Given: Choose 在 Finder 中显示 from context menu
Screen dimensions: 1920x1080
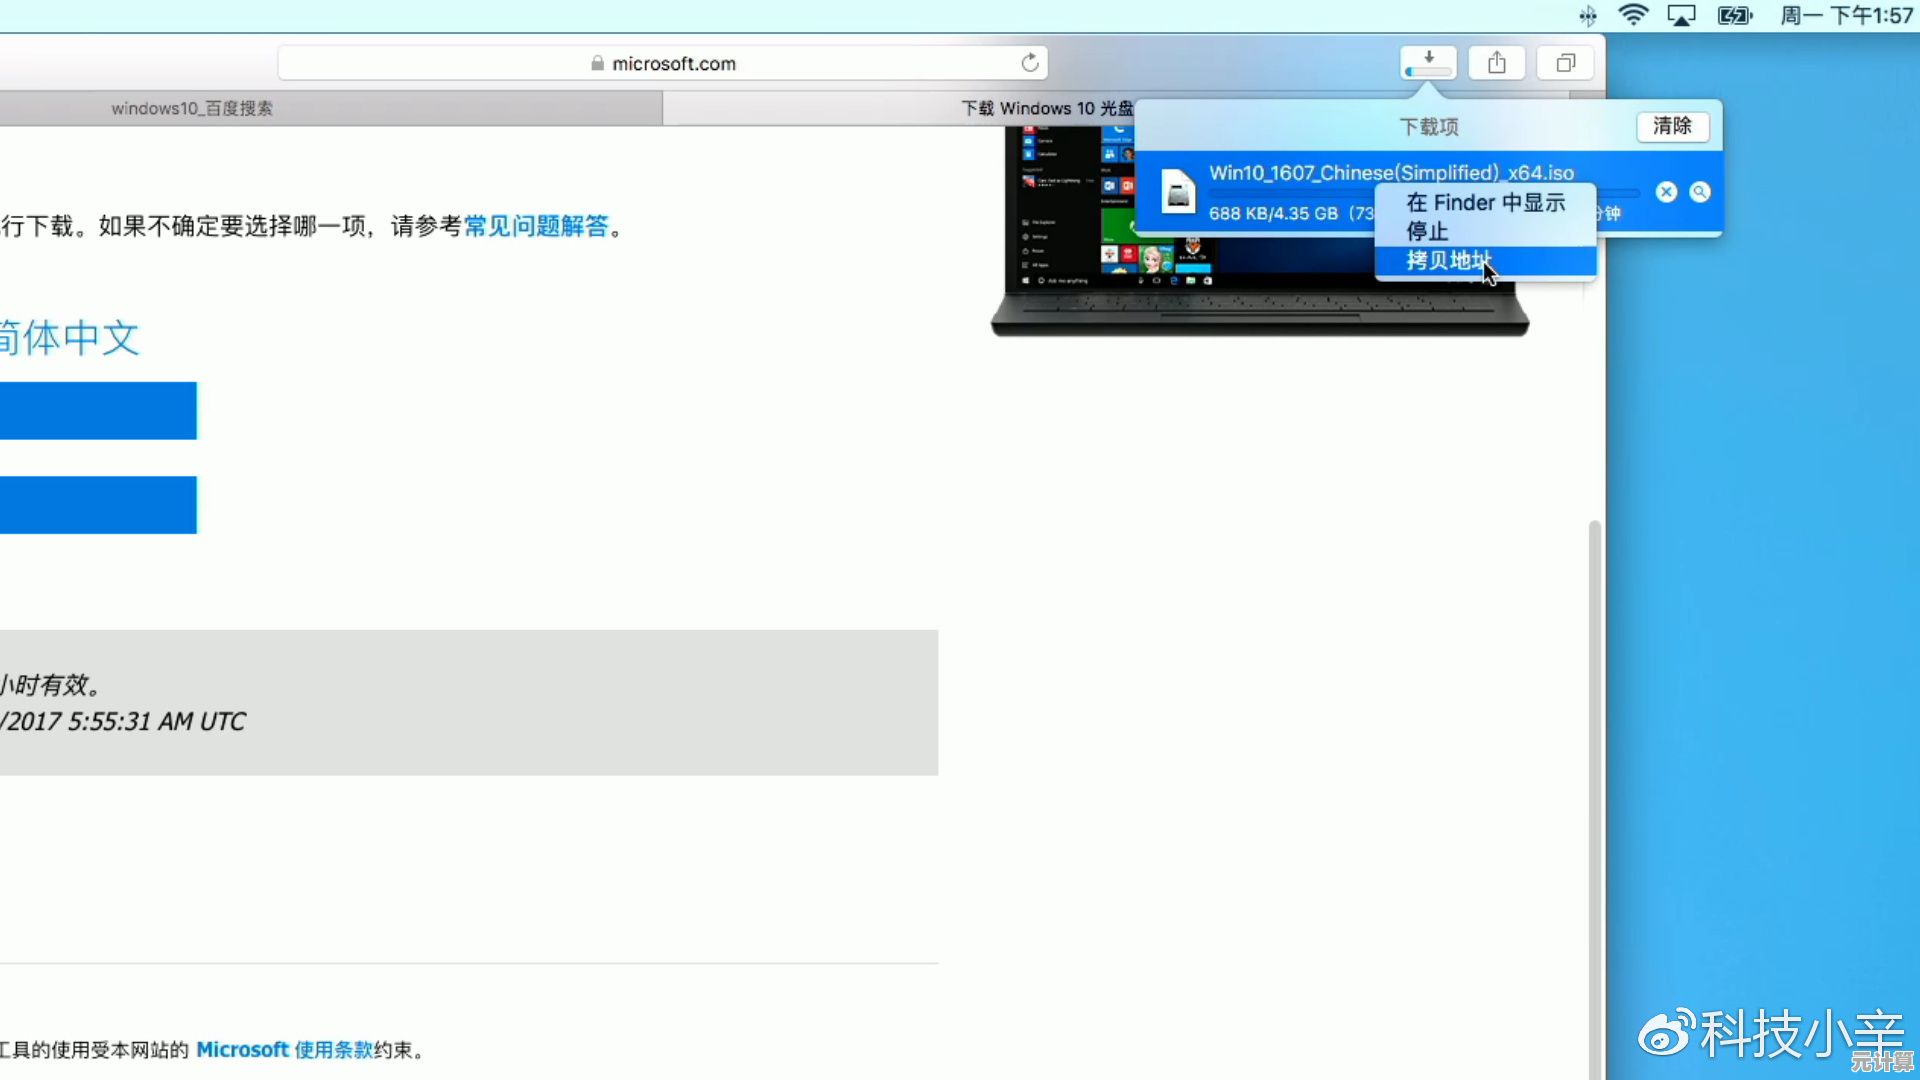Looking at the screenshot, I should 1485,203.
